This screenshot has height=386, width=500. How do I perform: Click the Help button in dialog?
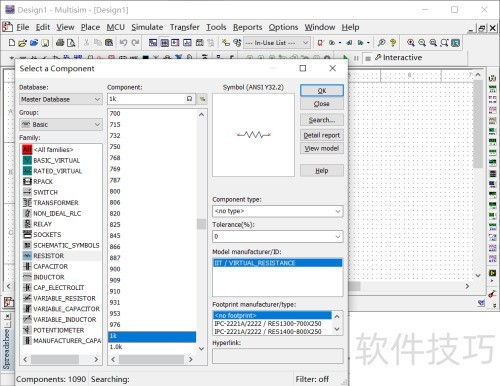[x=322, y=171]
